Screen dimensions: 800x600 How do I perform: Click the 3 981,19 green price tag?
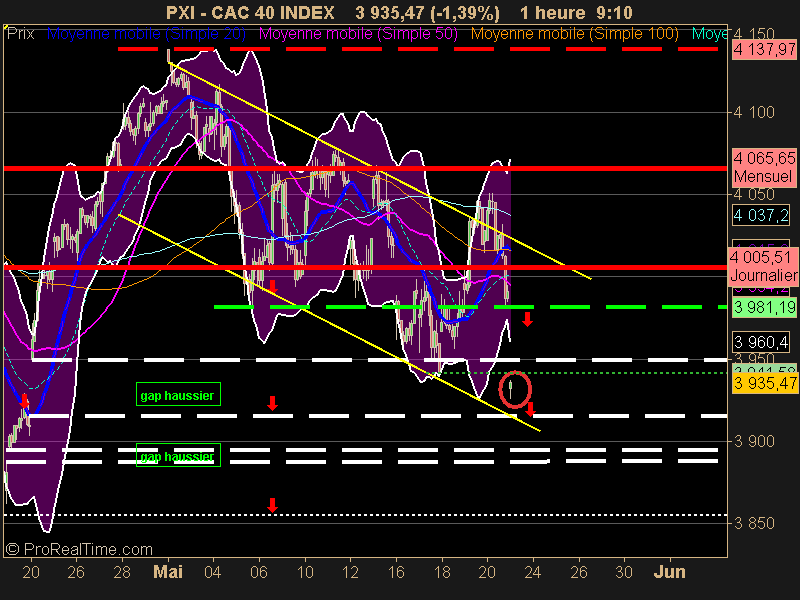tap(764, 307)
